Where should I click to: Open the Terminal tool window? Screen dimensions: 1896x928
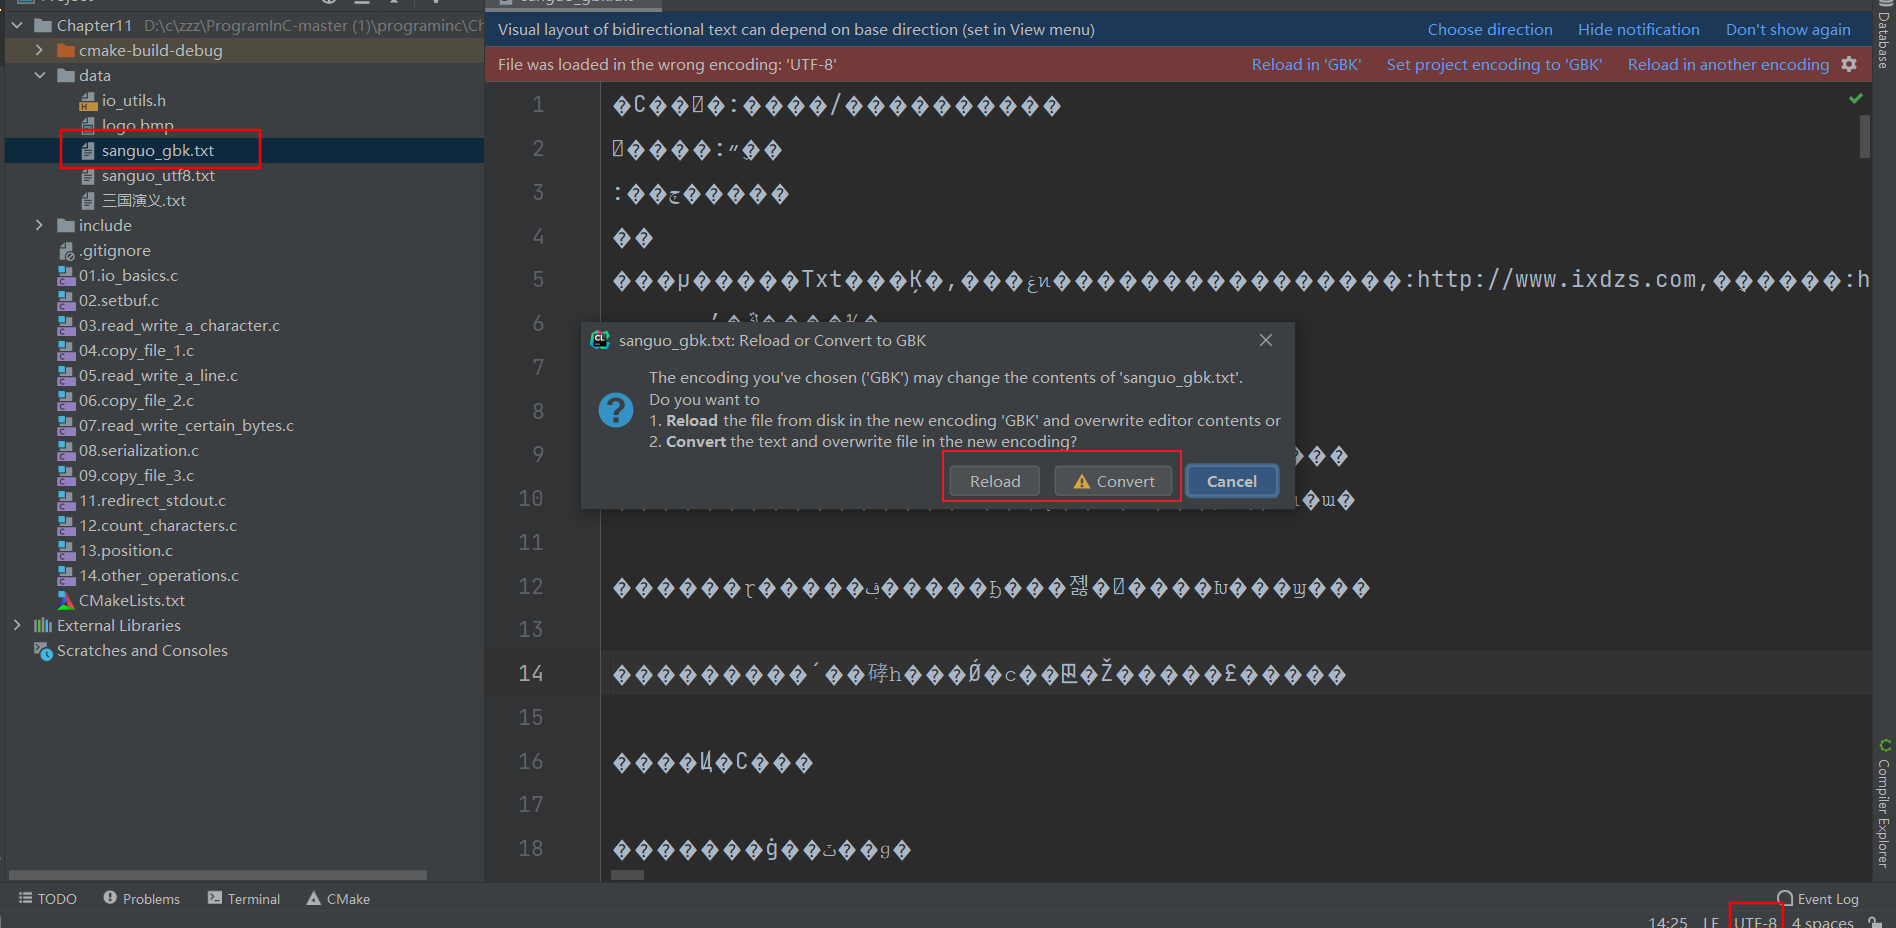click(x=244, y=899)
